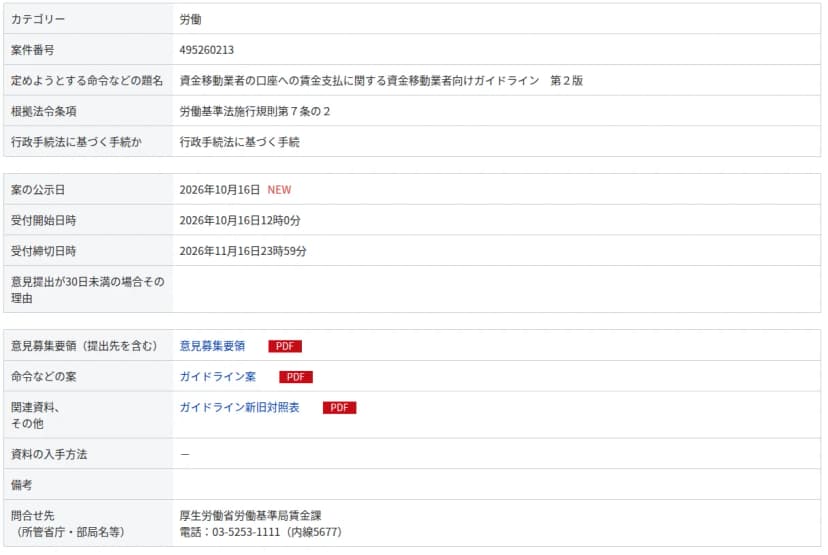Click the カテゴリー row label
828x555 pixels.
pyautogui.click(x=38, y=19)
